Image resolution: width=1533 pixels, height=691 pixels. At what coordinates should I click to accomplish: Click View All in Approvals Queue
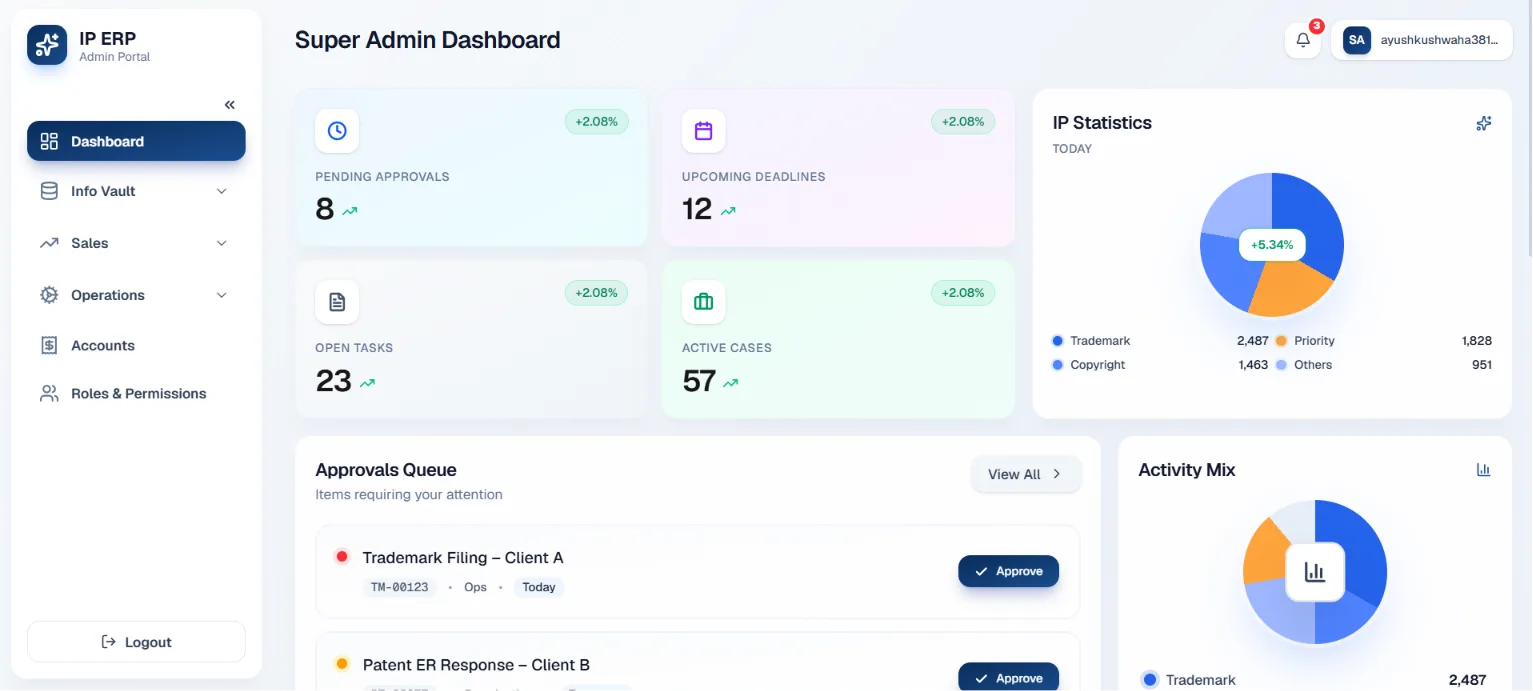pyautogui.click(x=1026, y=474)
